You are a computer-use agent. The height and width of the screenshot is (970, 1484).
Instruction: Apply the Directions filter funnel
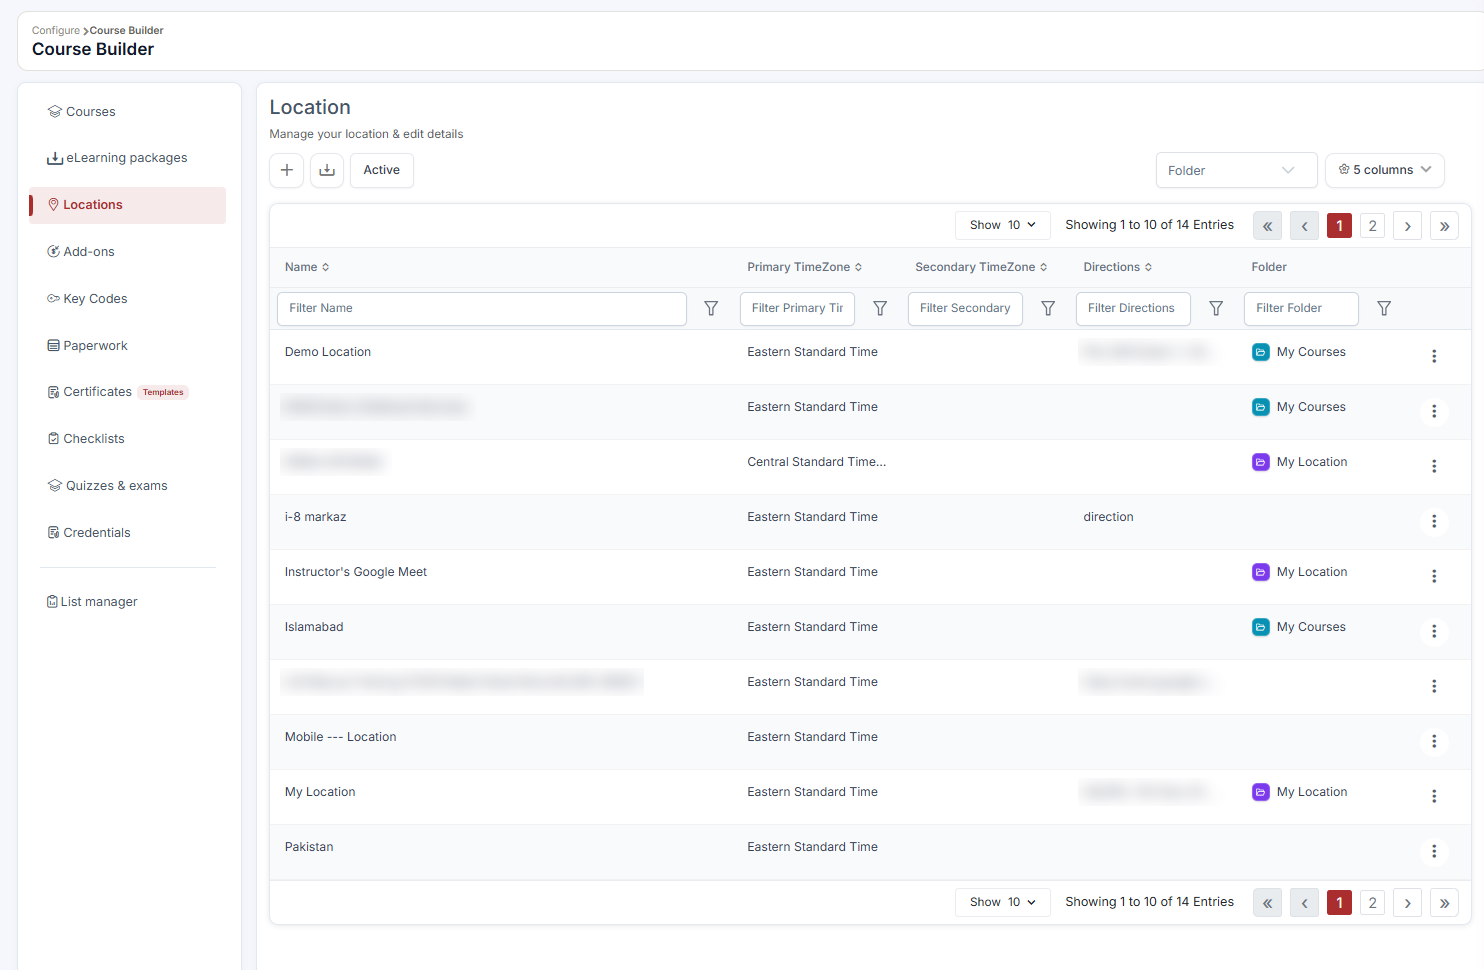[x=1216, y=308]
